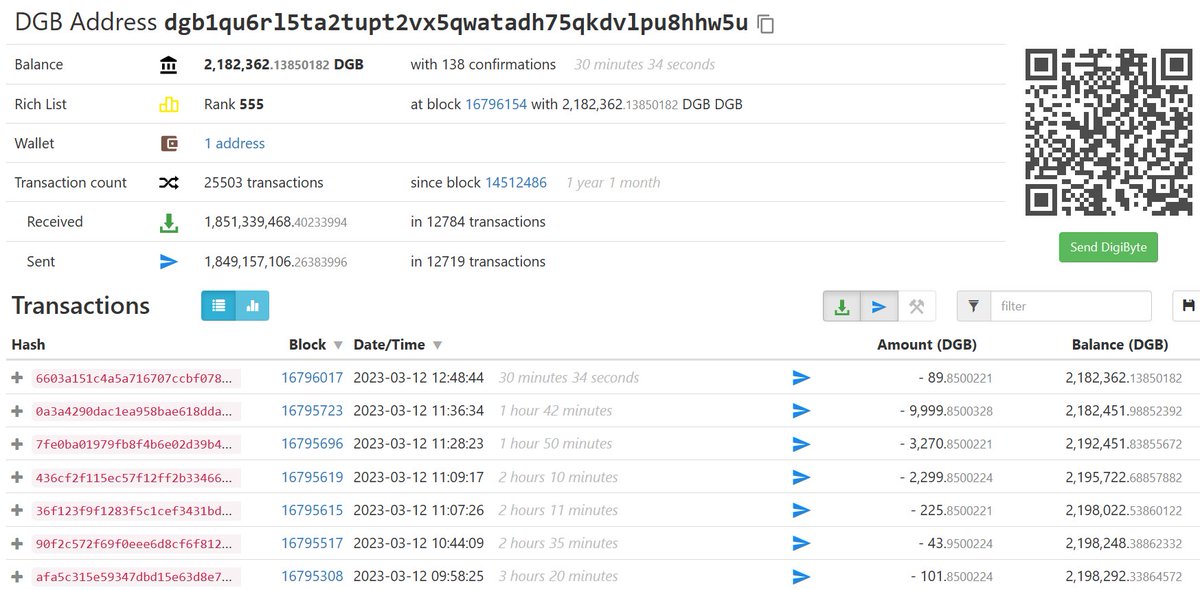Screen dimensions: 1200x590
Task: Open transaction hash 436cf2f115ec57f12ff2b33466
Action: click(x=136, y=477)
